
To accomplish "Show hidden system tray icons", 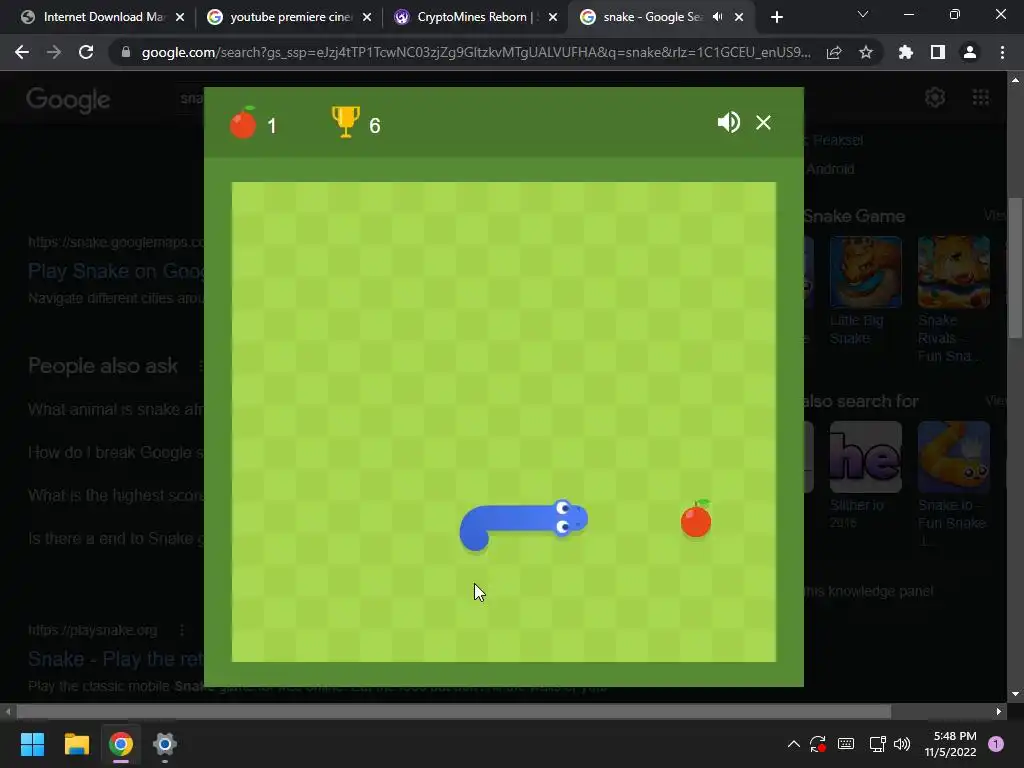I will (793, 744).
